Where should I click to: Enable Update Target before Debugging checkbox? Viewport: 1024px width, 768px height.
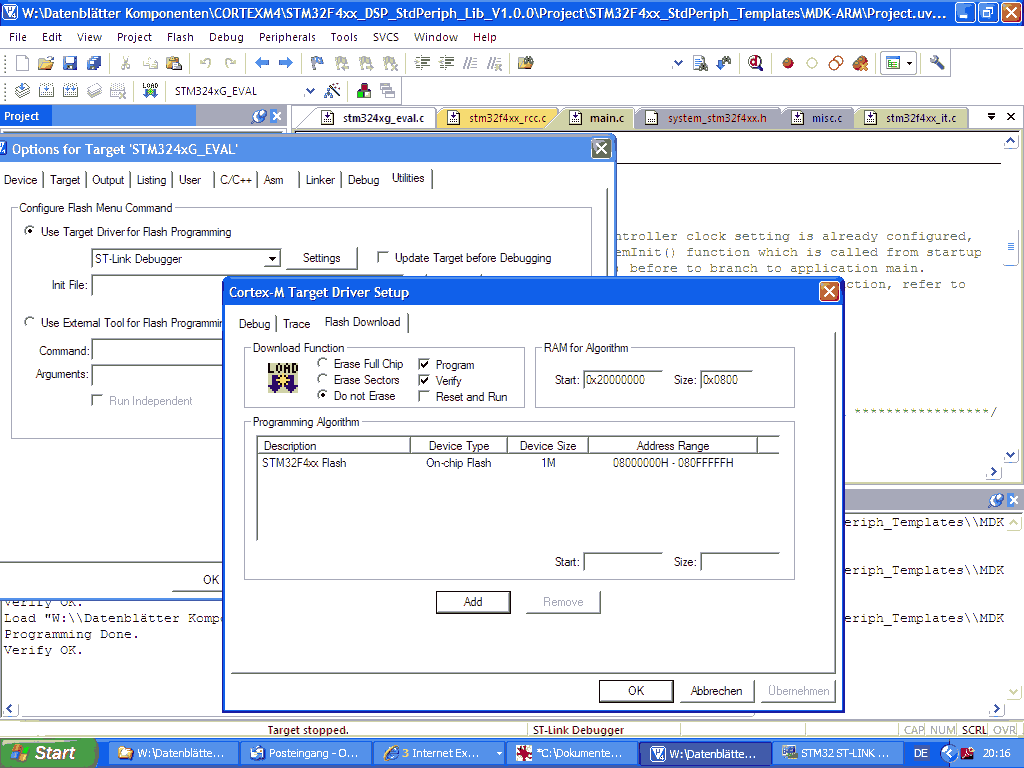tap(383, 257)
